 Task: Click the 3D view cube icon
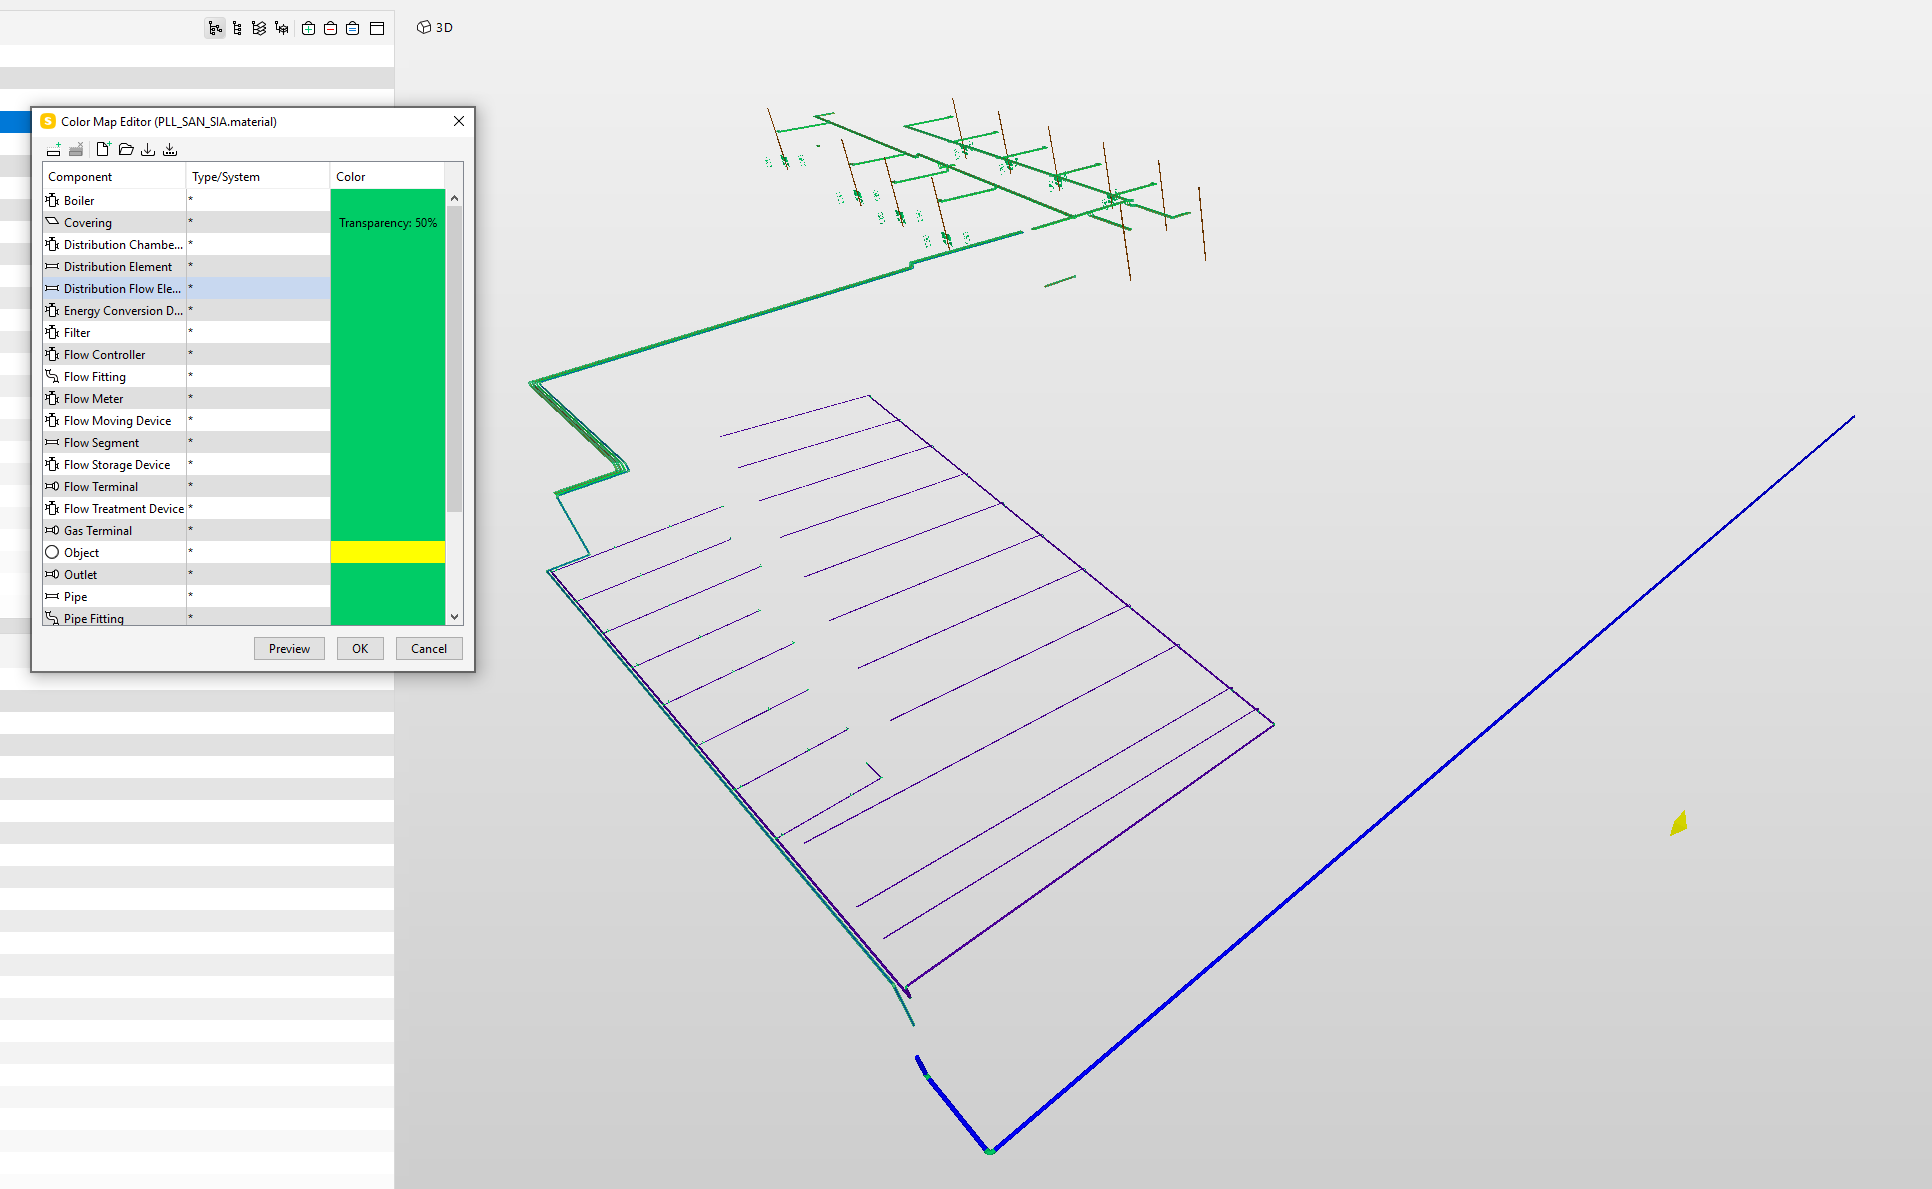[424, 27]
